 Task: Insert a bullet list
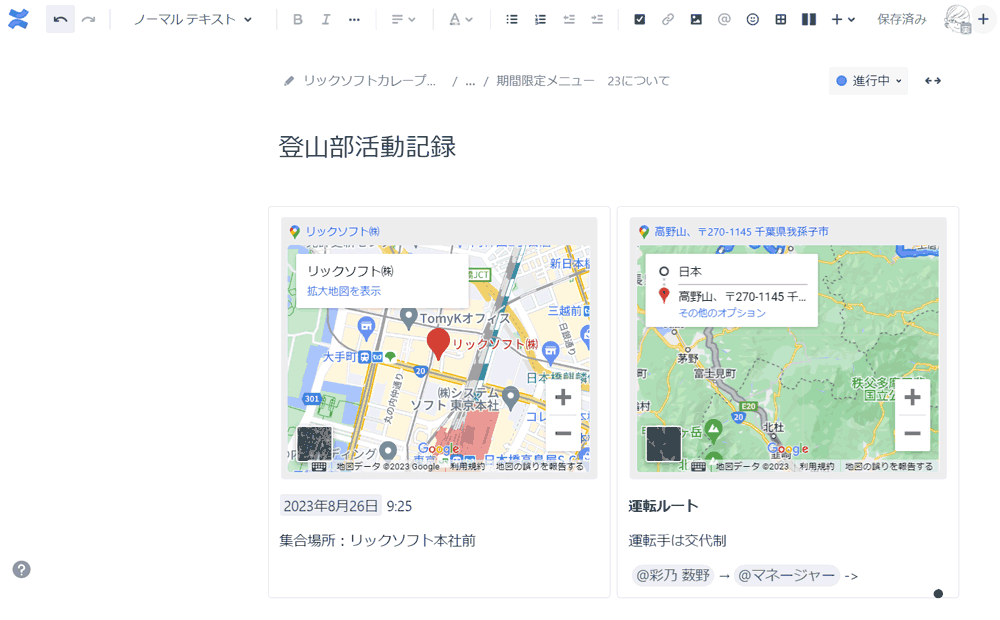511,20
